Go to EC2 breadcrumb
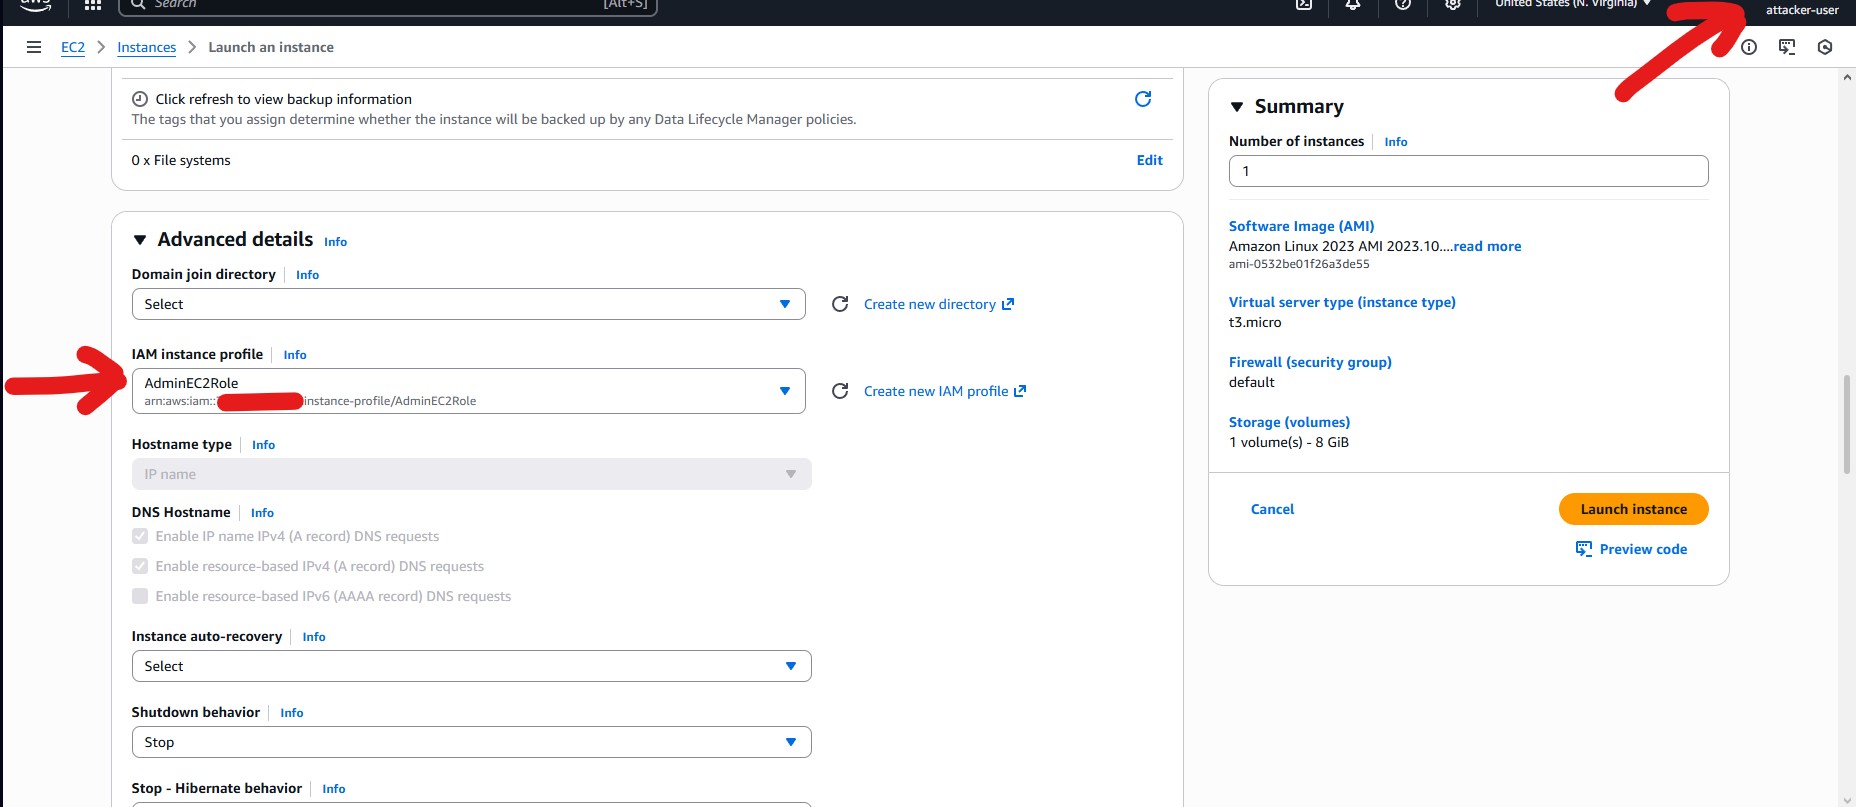The width and height of the screenshot is (1856, 807). click(x=73, y=47)
